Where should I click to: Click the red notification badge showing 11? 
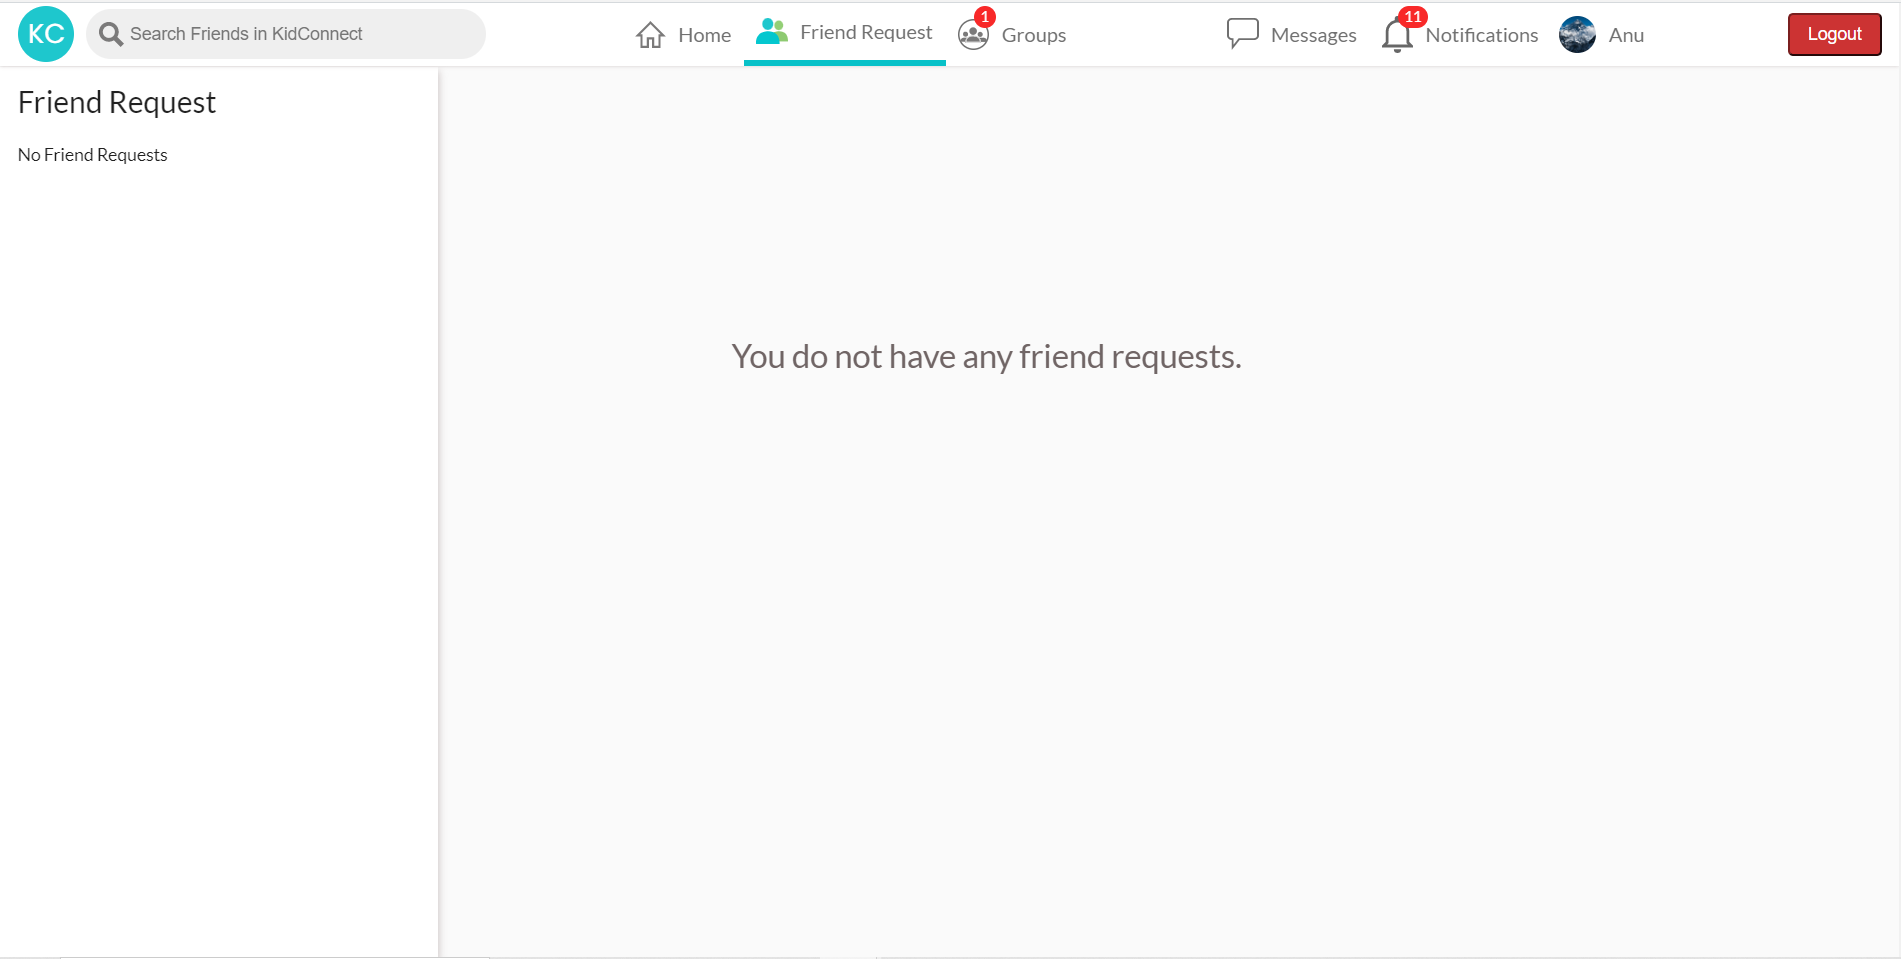1412,17
